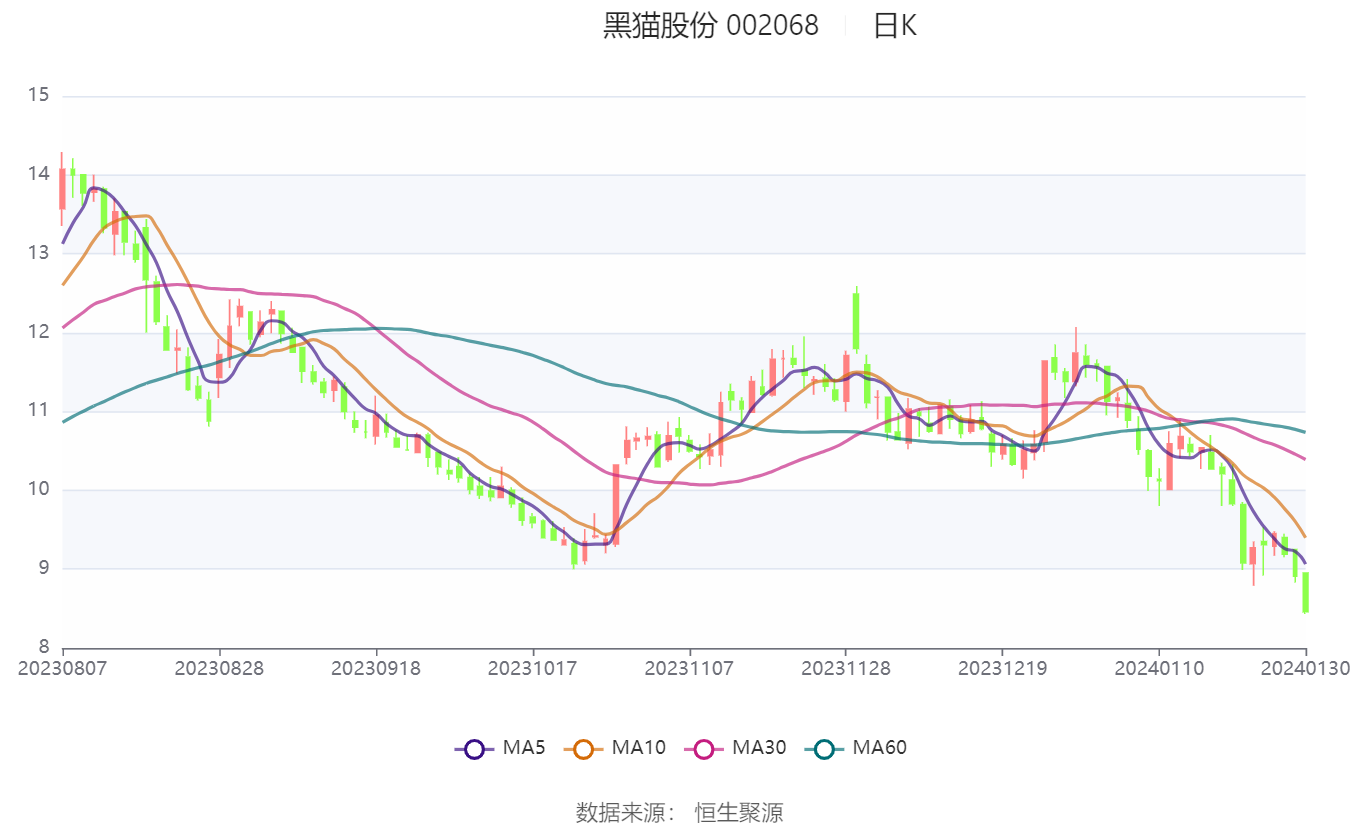Click the 20231107 date axis label
This screenshot has height=828, width=1360.
coord(689,668)
